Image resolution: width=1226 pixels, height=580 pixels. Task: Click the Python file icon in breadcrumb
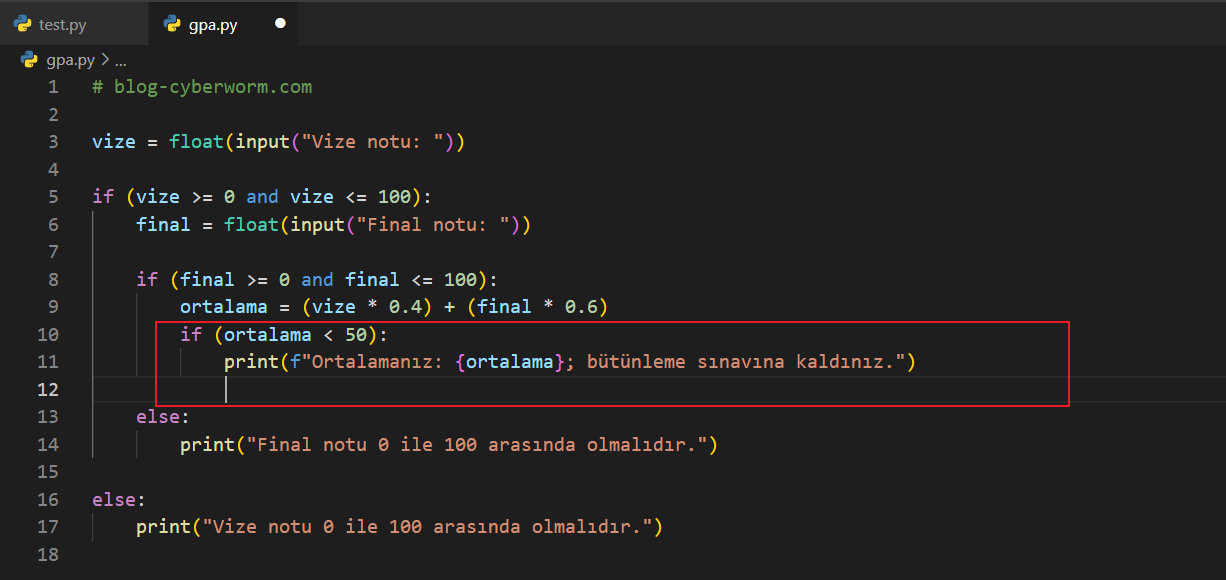[30, 60]
